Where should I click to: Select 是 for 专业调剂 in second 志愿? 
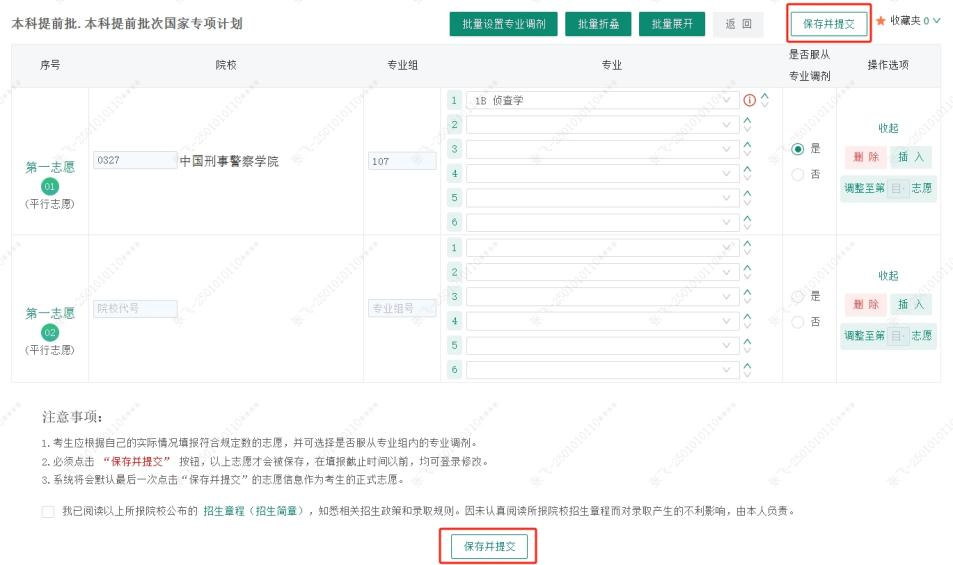click(797, 297)
